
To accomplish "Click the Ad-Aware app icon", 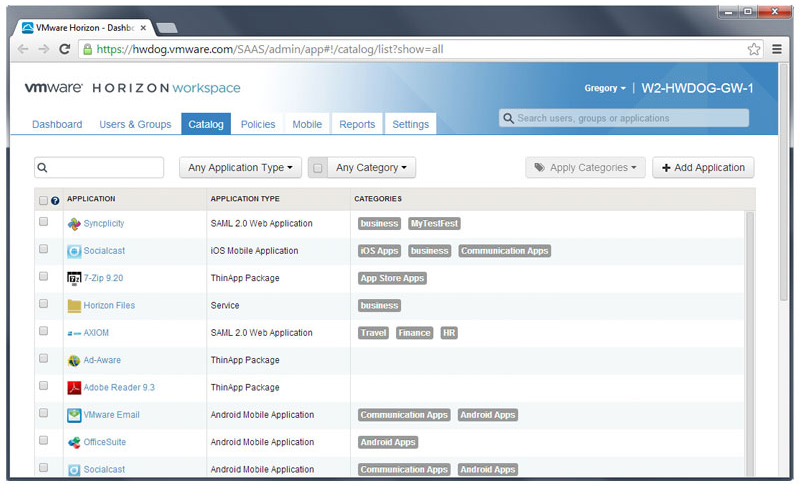I will coord(74,360).
